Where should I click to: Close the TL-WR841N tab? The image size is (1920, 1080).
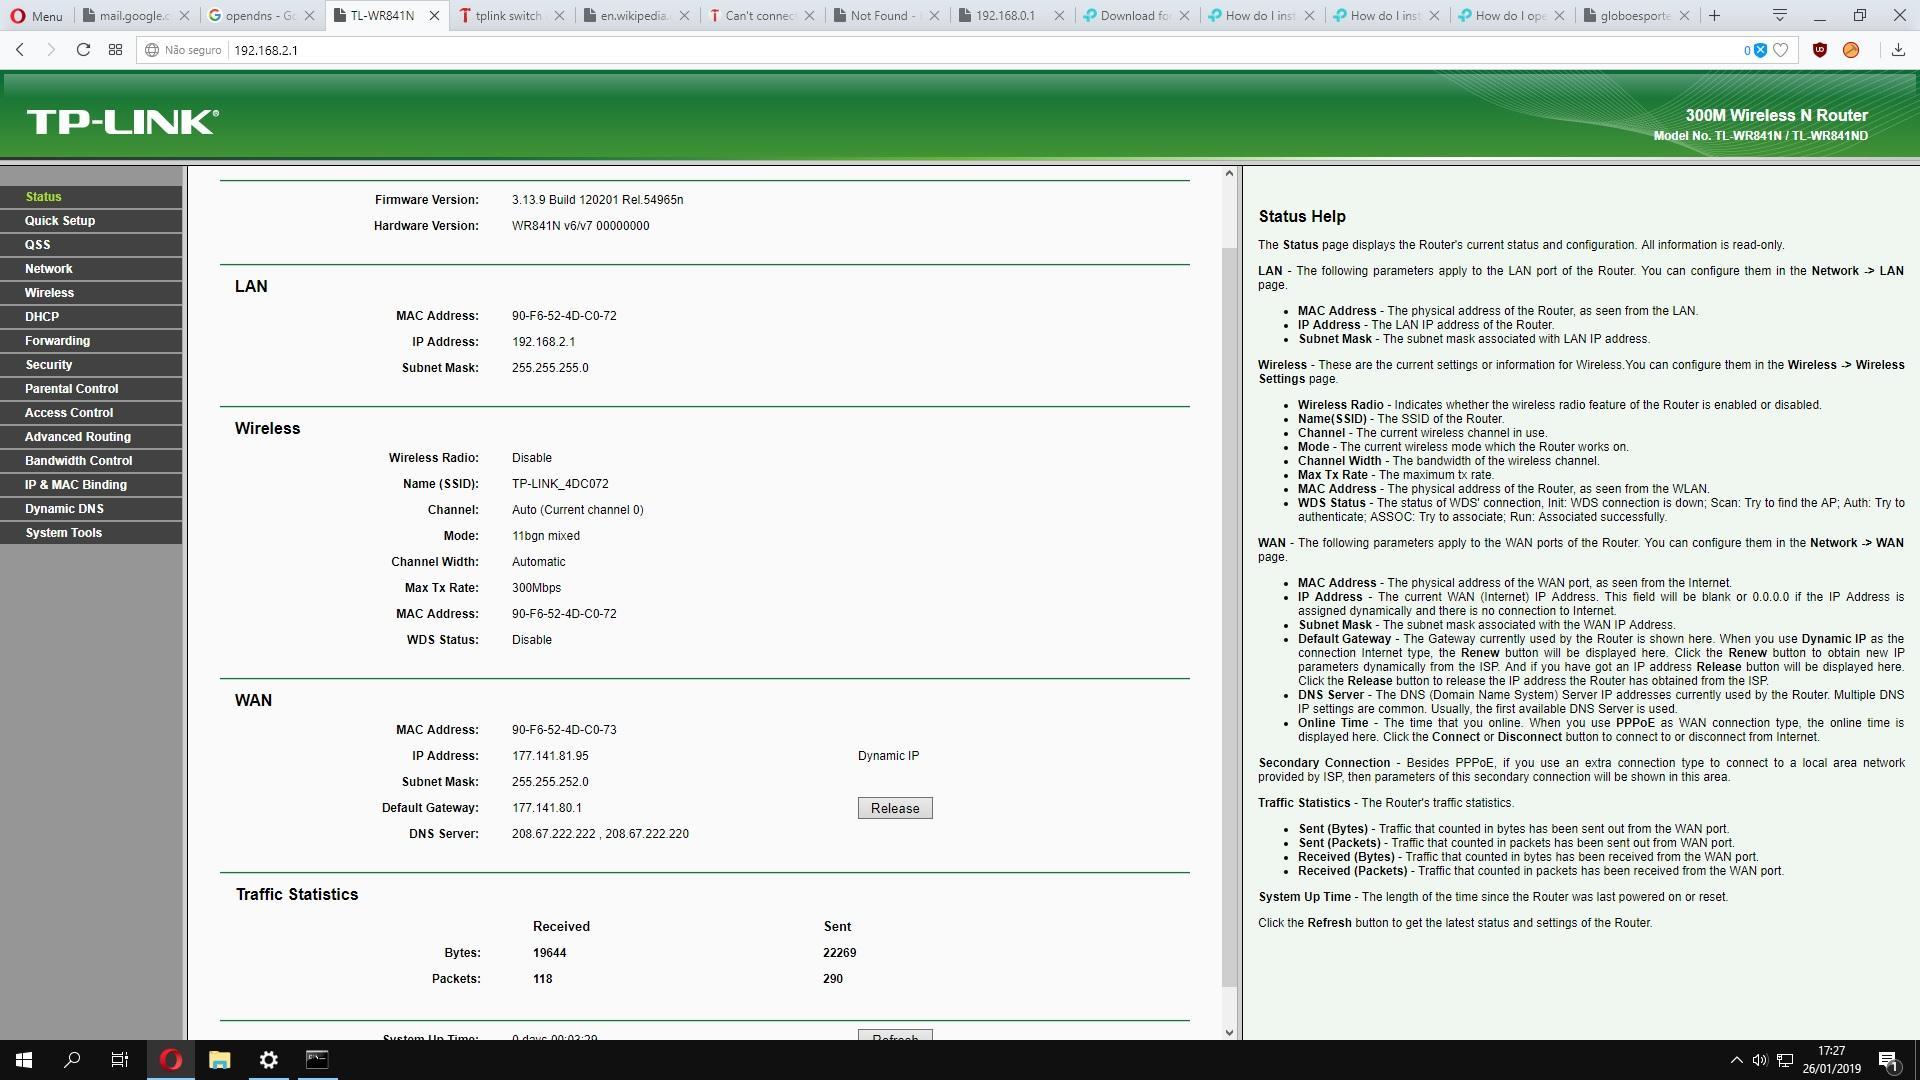tap(434, 16)
